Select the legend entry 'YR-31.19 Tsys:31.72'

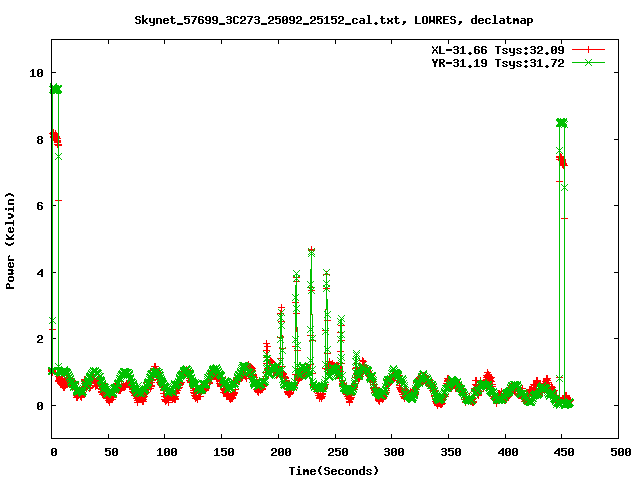(x=498, y=63)
